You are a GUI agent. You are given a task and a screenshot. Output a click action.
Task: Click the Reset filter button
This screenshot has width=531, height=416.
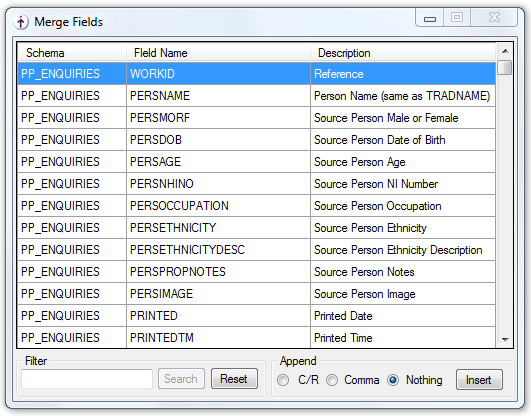click(234, 379)
